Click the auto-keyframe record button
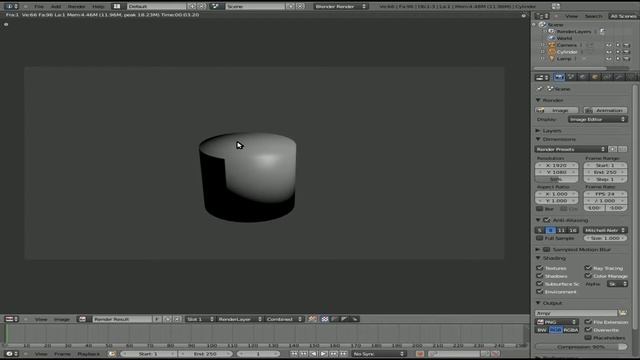Viewport: 640px width, 360px height. pyautogui.click(x=420, y=354)
